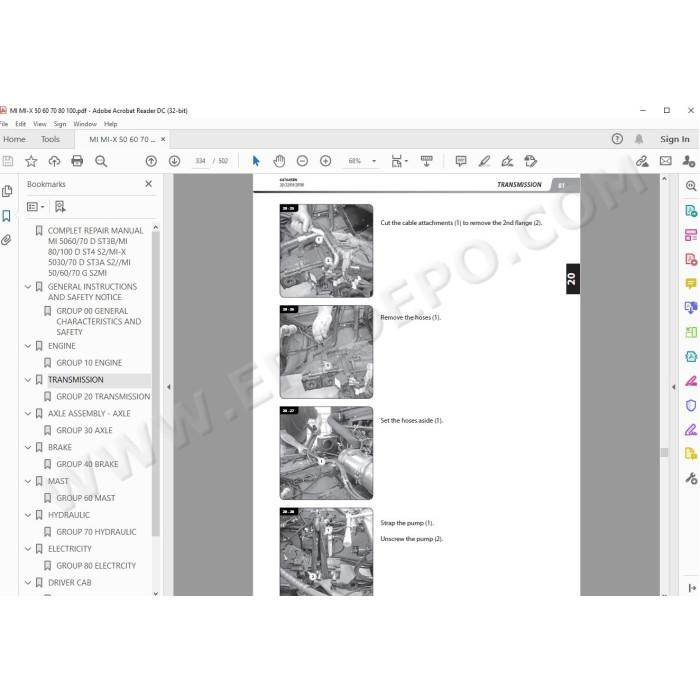Click the bookmarks panel scrollbar
This screenshot has height=700, width=700.
[156, 384]
